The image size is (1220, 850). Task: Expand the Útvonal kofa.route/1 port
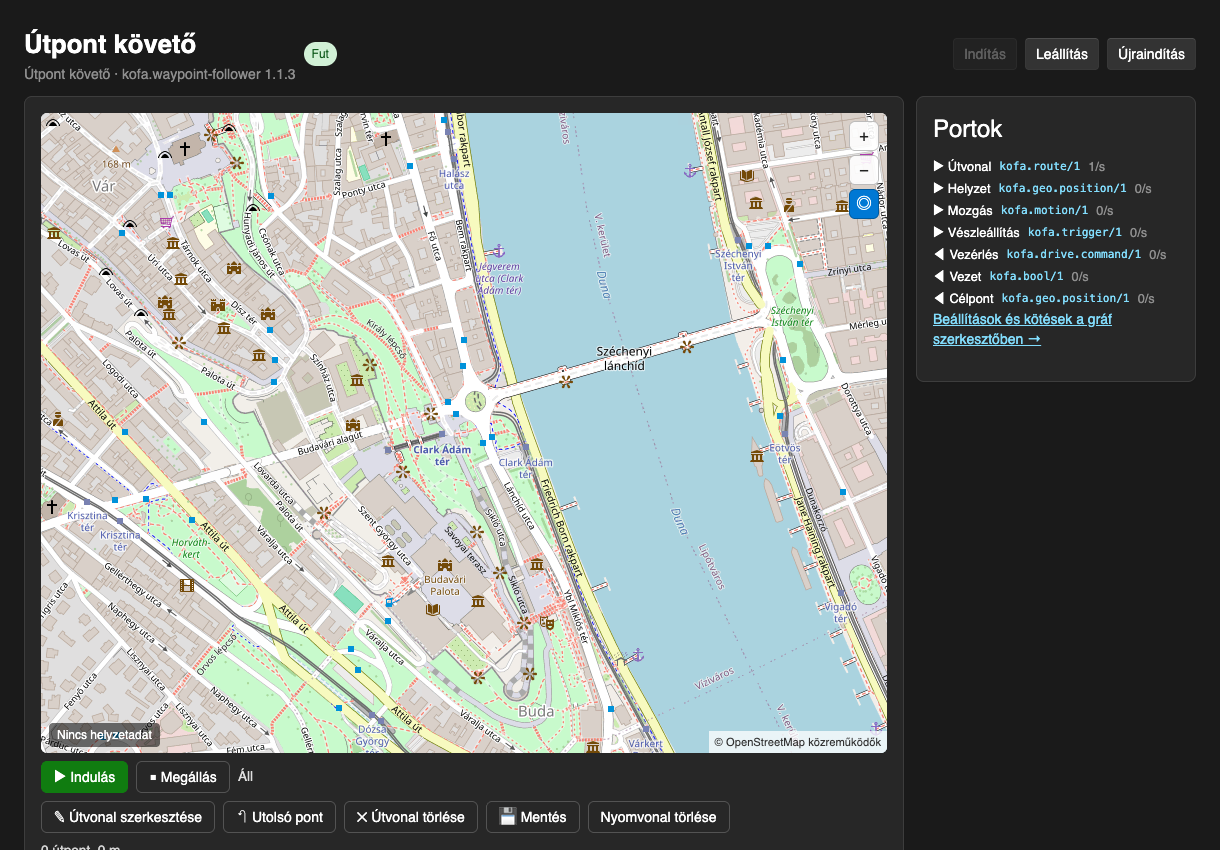click(x=1019, y=166)
